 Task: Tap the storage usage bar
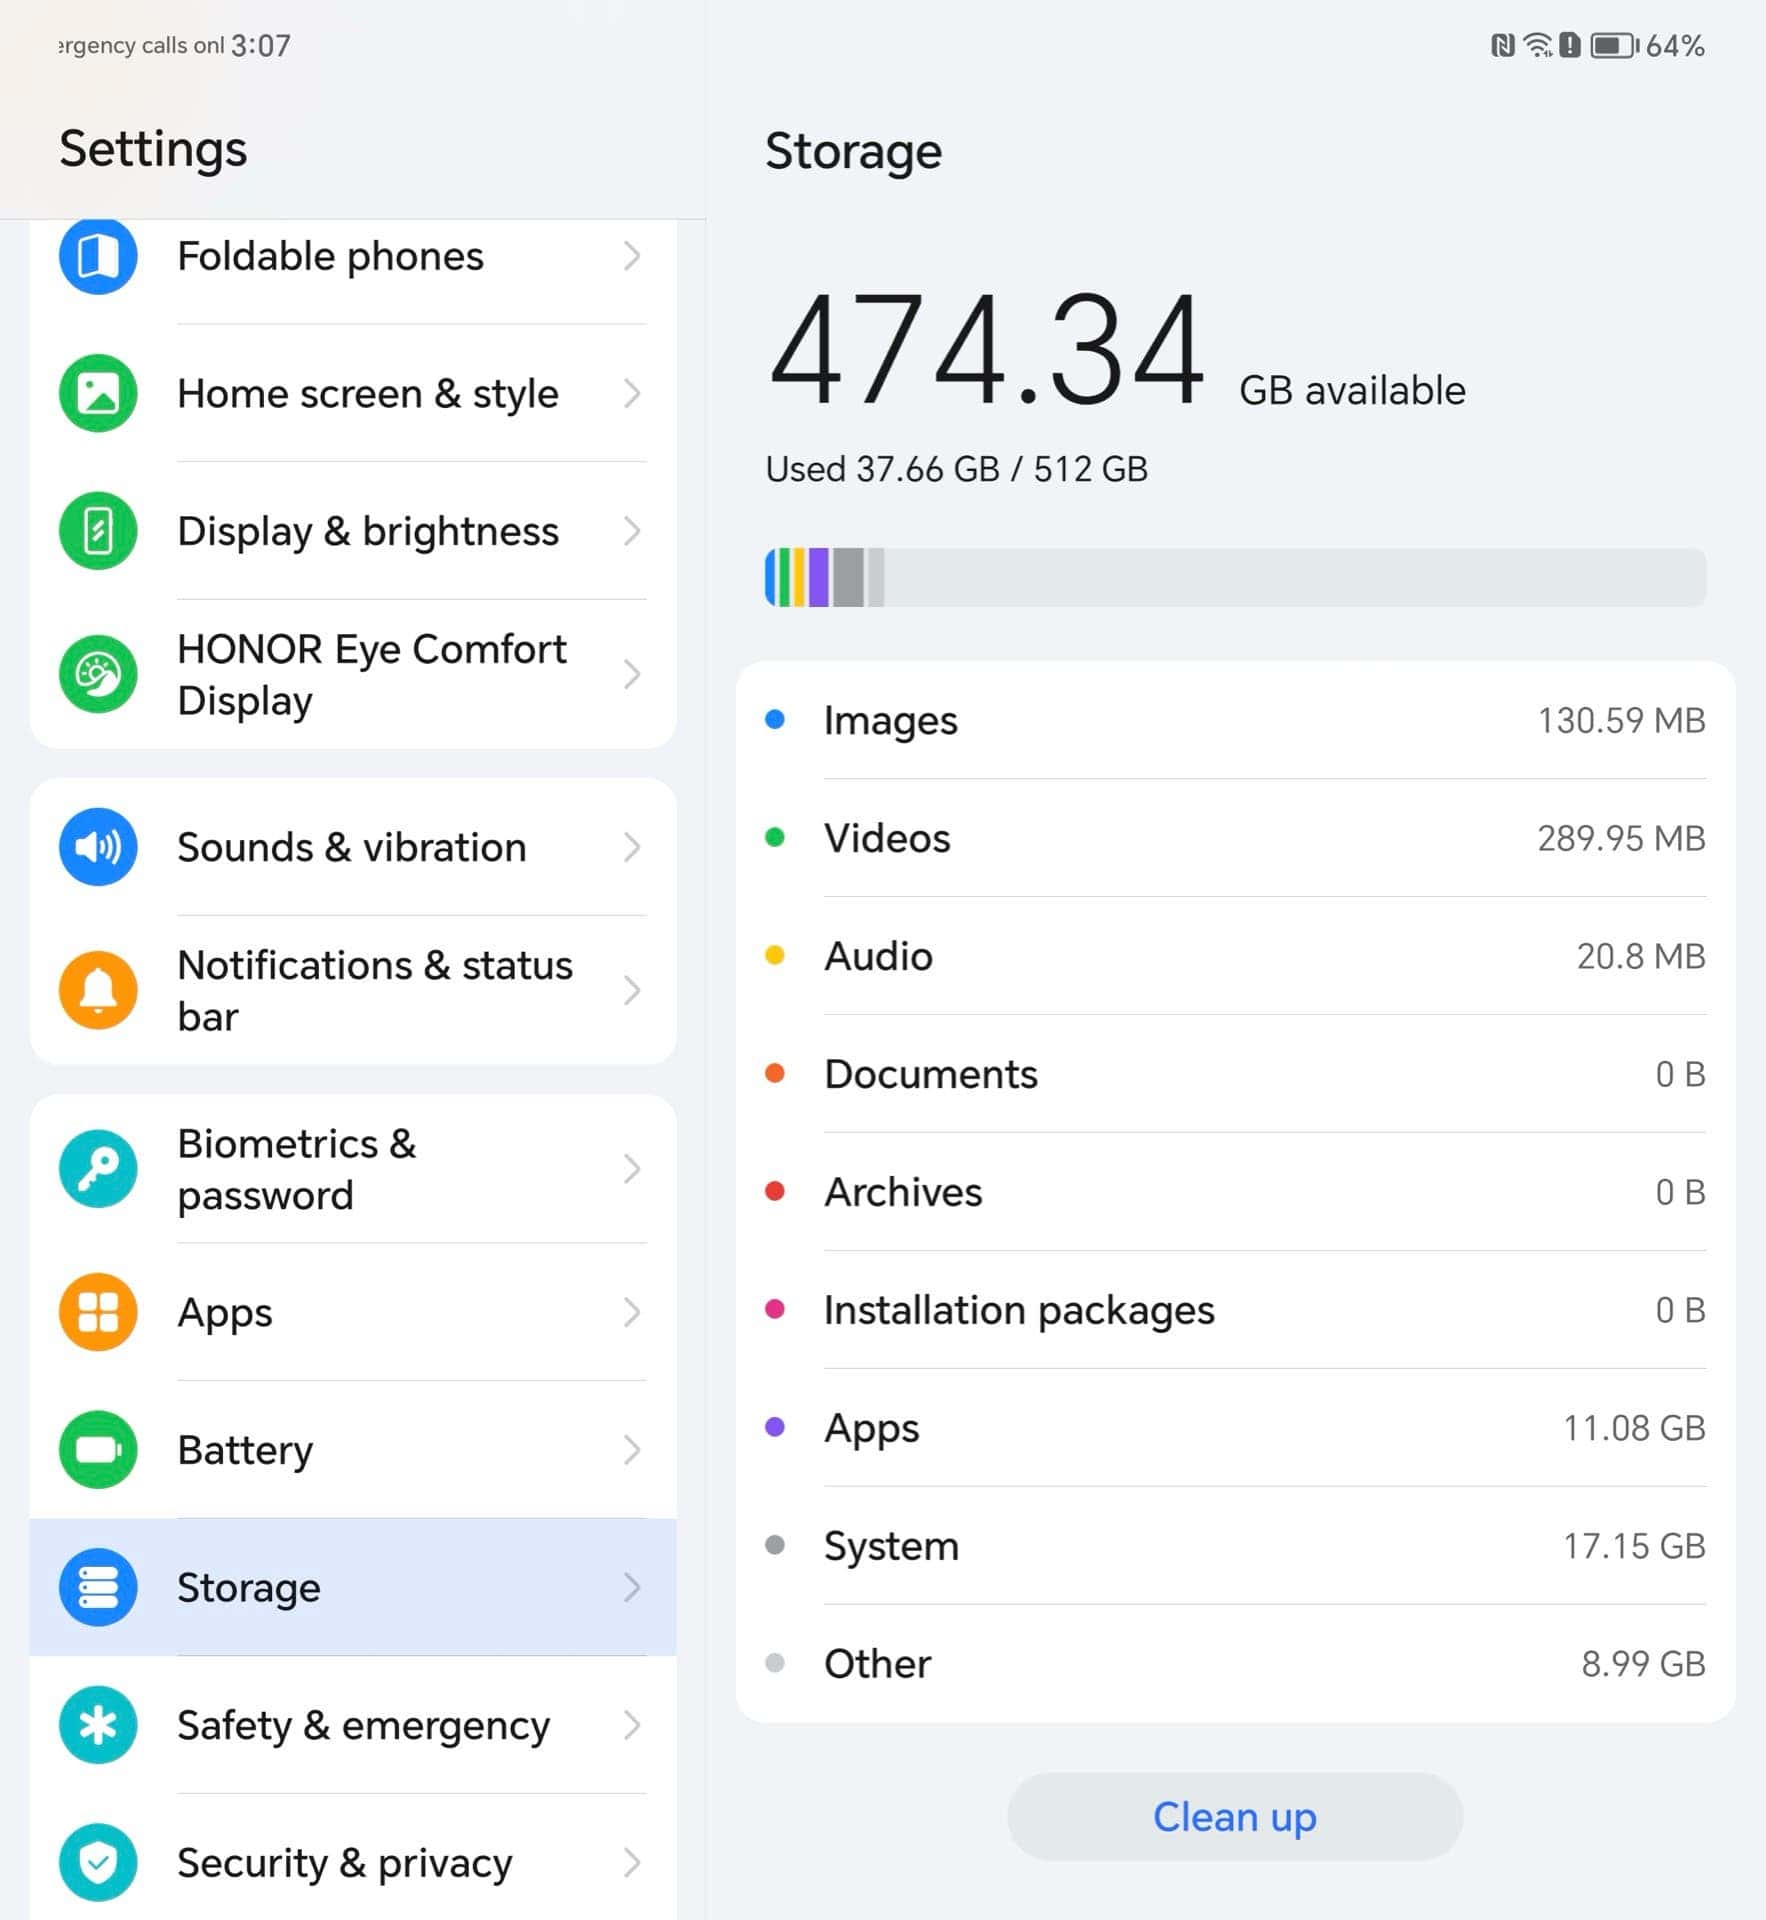1235,577
